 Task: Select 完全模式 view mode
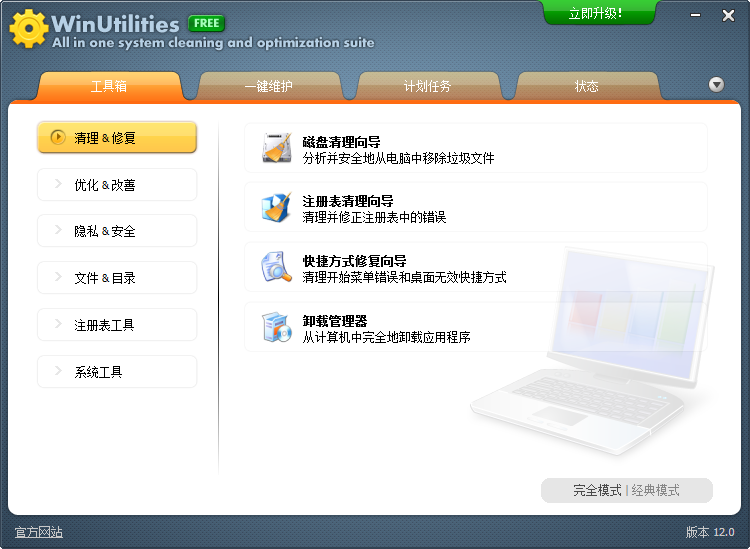(597, 491)
